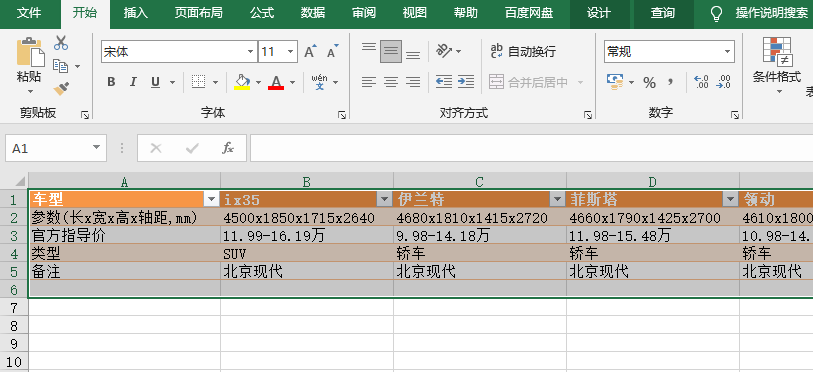The image size is (813, 372).
Task: Increase decimal places
Action: 702,82
